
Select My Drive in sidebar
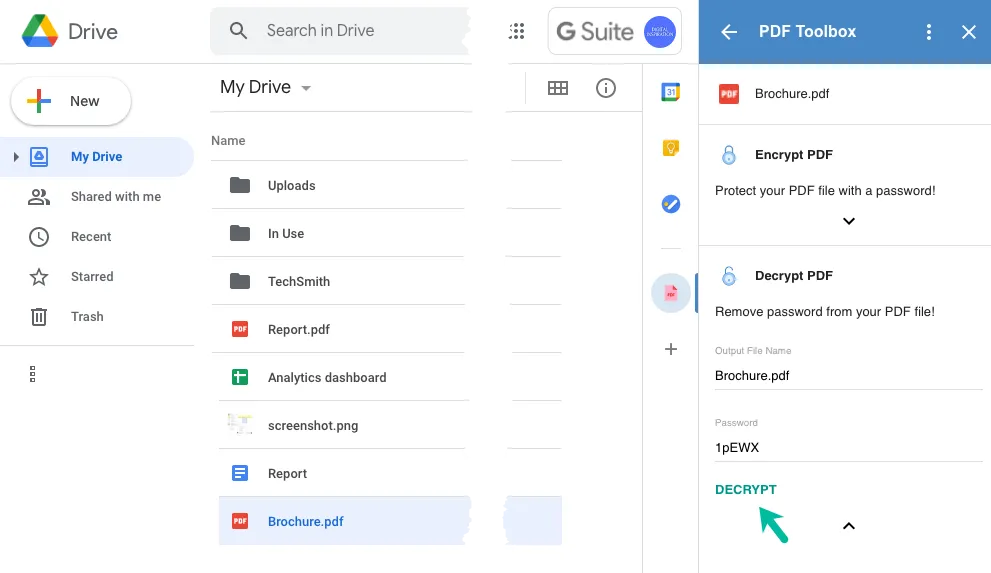click(x=97, y=157)
